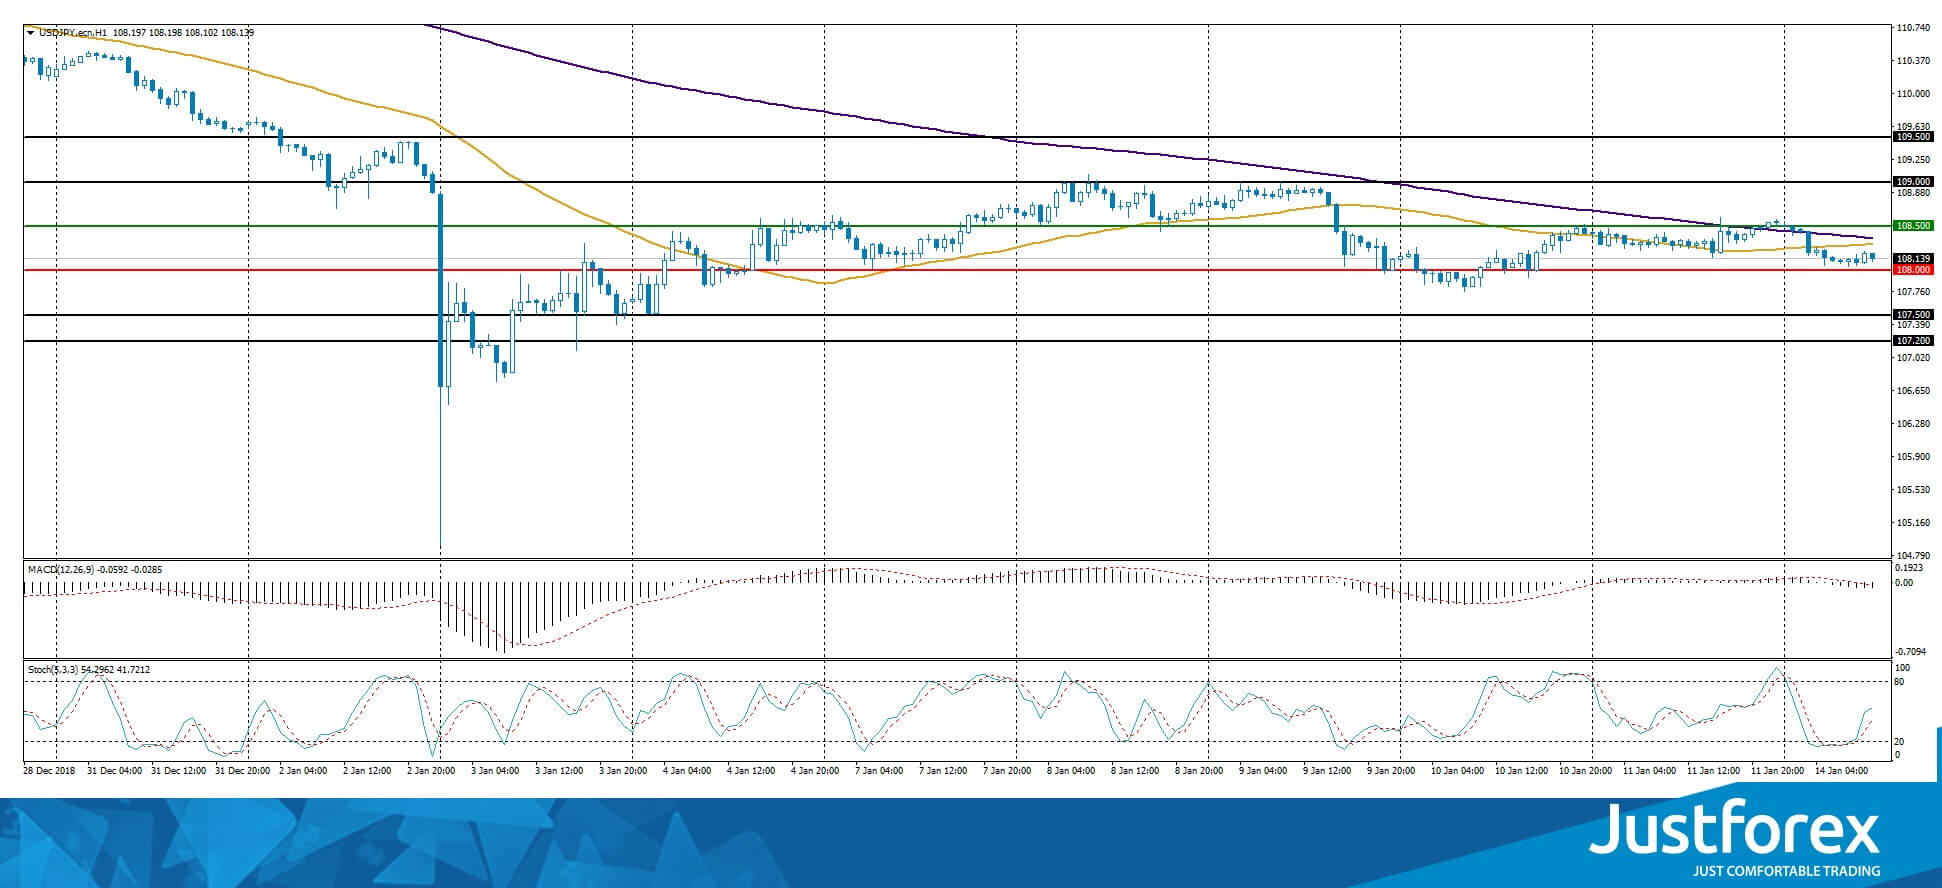This screenshot has height=888, width=1942.
Task: Click the 8 Jan 12:00 time label
Action: coord(1137,771)
